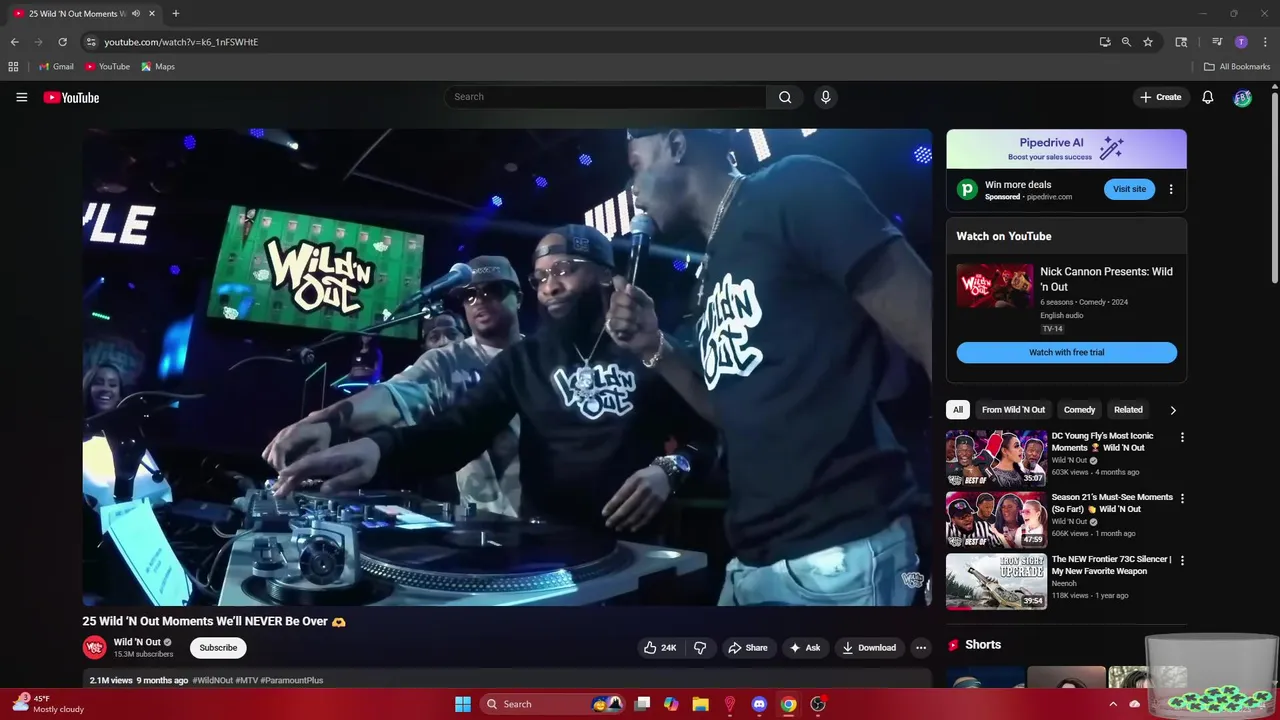Select the Related filter chip
1280x720 pixels.
point(1128,410)
